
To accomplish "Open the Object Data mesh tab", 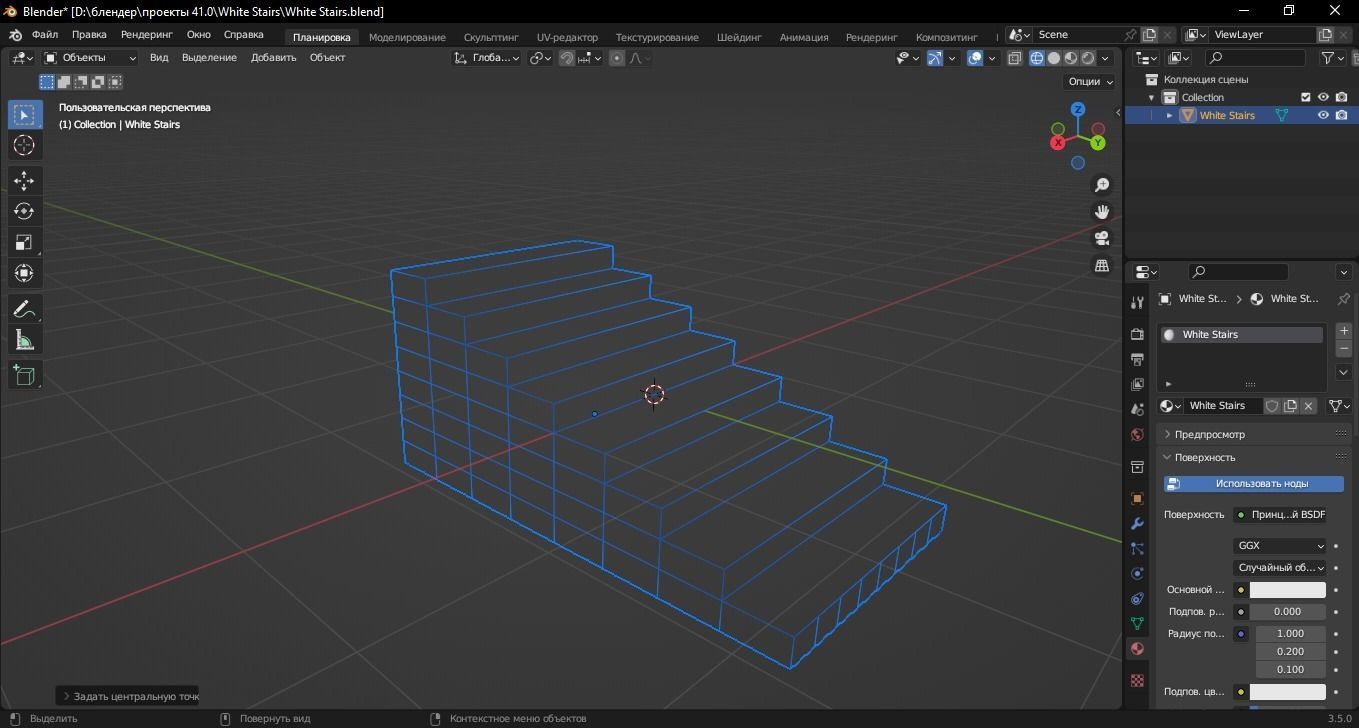I will pyautogui.click(x=1137, y=623).
